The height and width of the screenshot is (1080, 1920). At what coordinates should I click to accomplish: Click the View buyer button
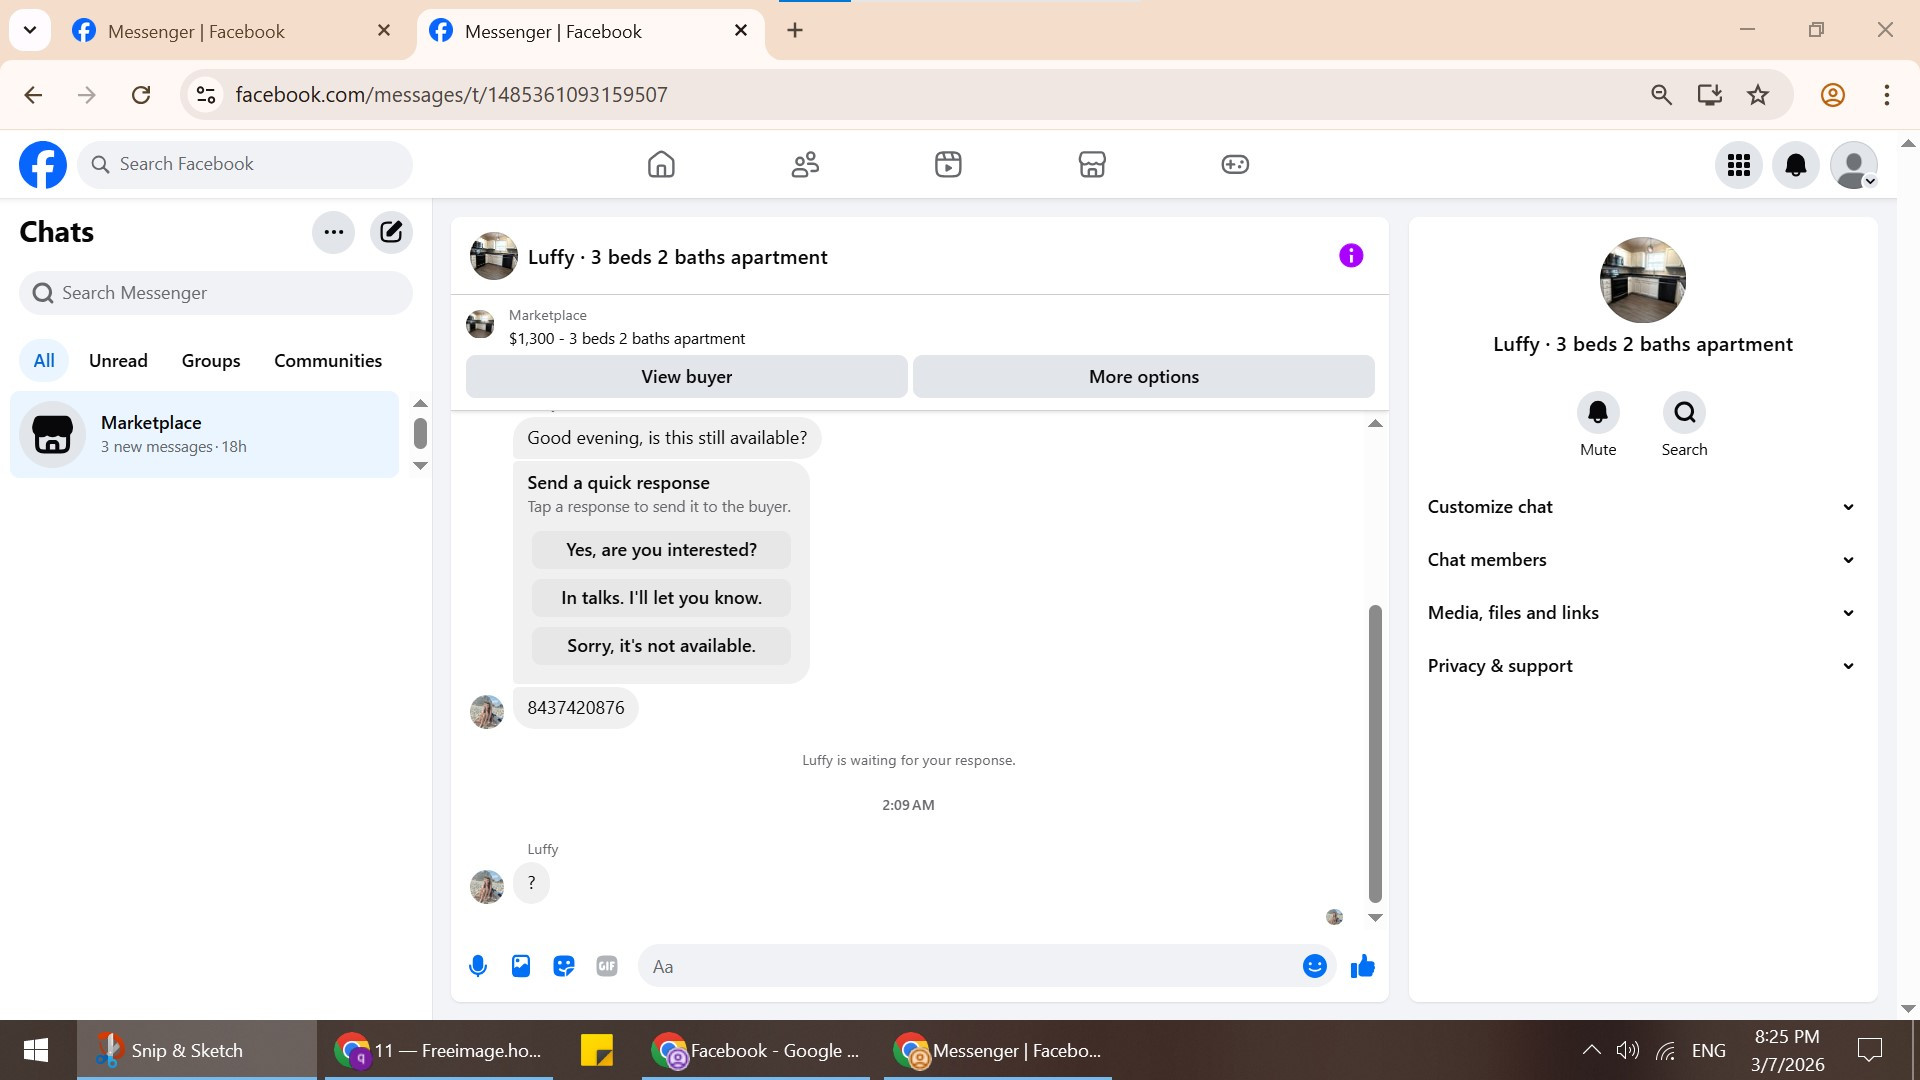point(687,377)
